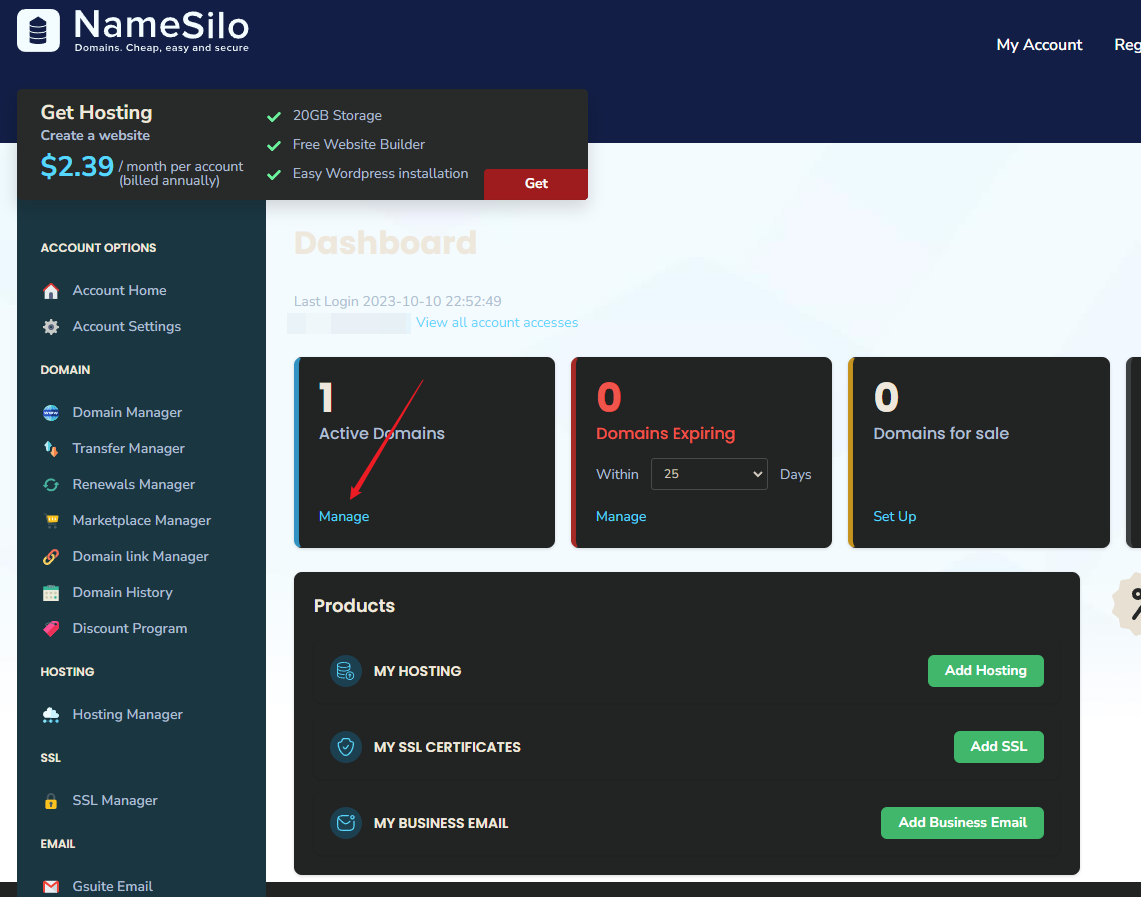1141x897 pixels.
Task: Click Manage under Domains Expiring
Action: point(621,516)
